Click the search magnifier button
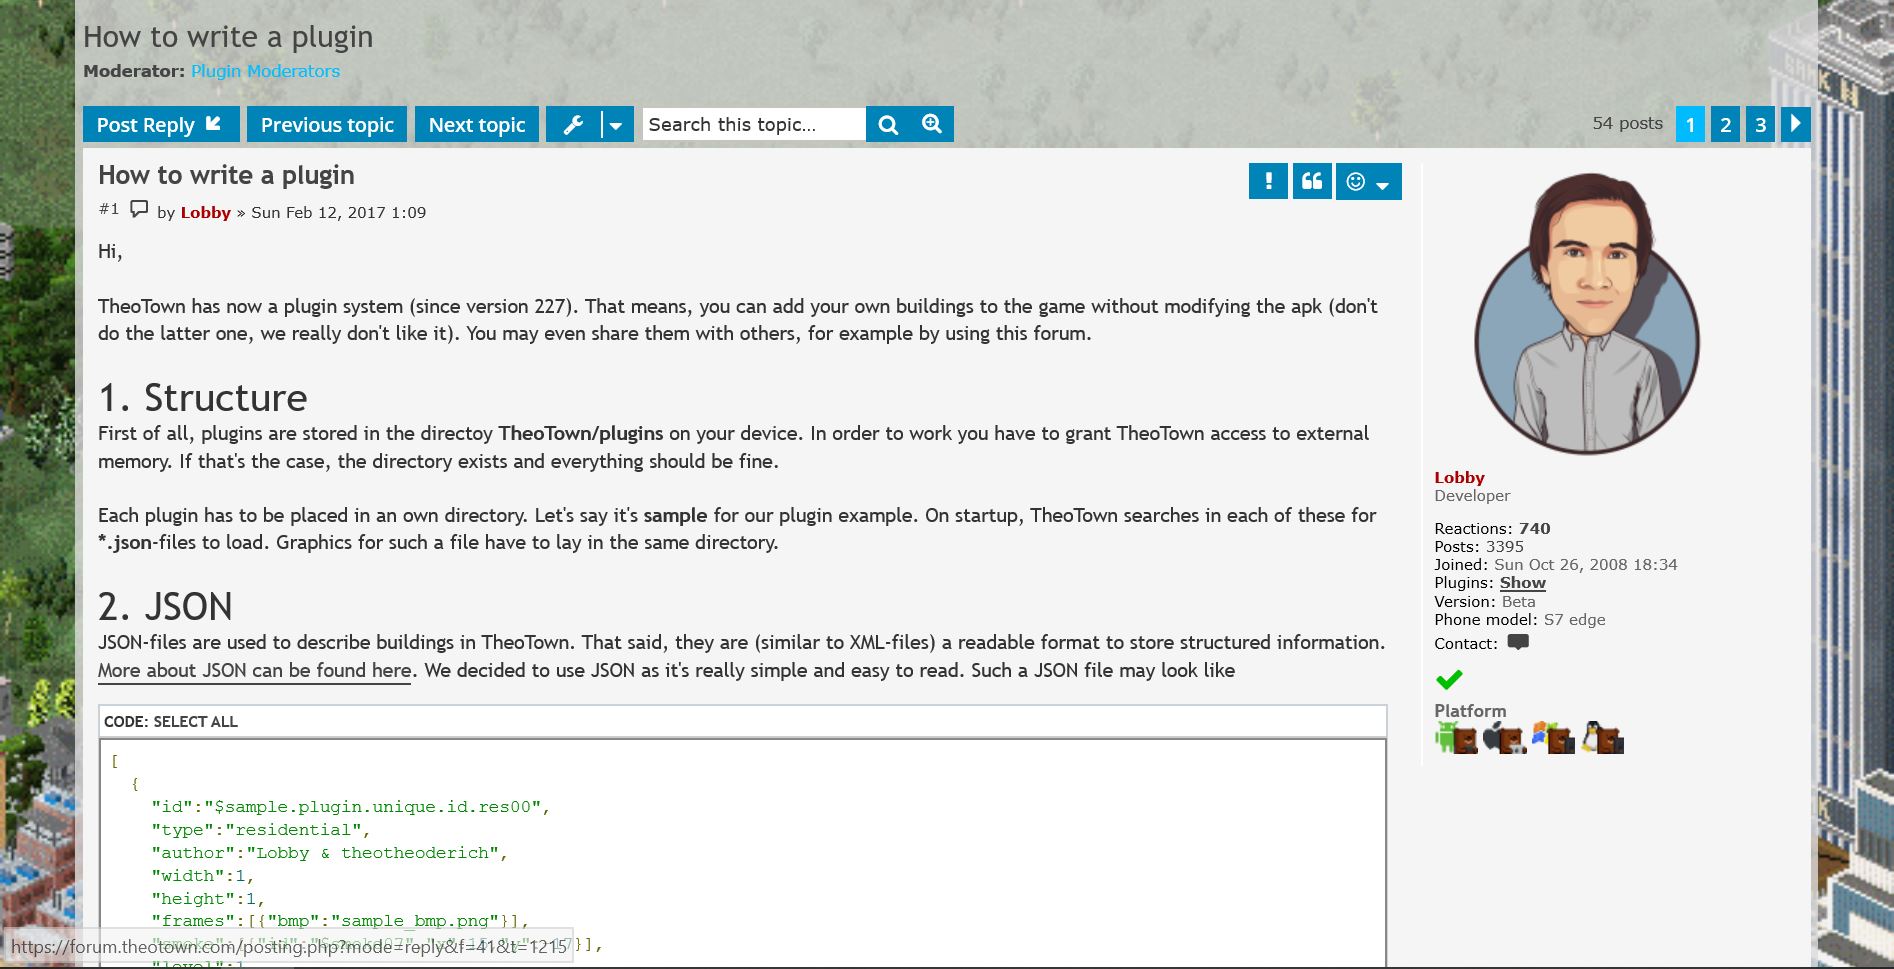This screenshot has width=1894, height=969. (888, 124)
